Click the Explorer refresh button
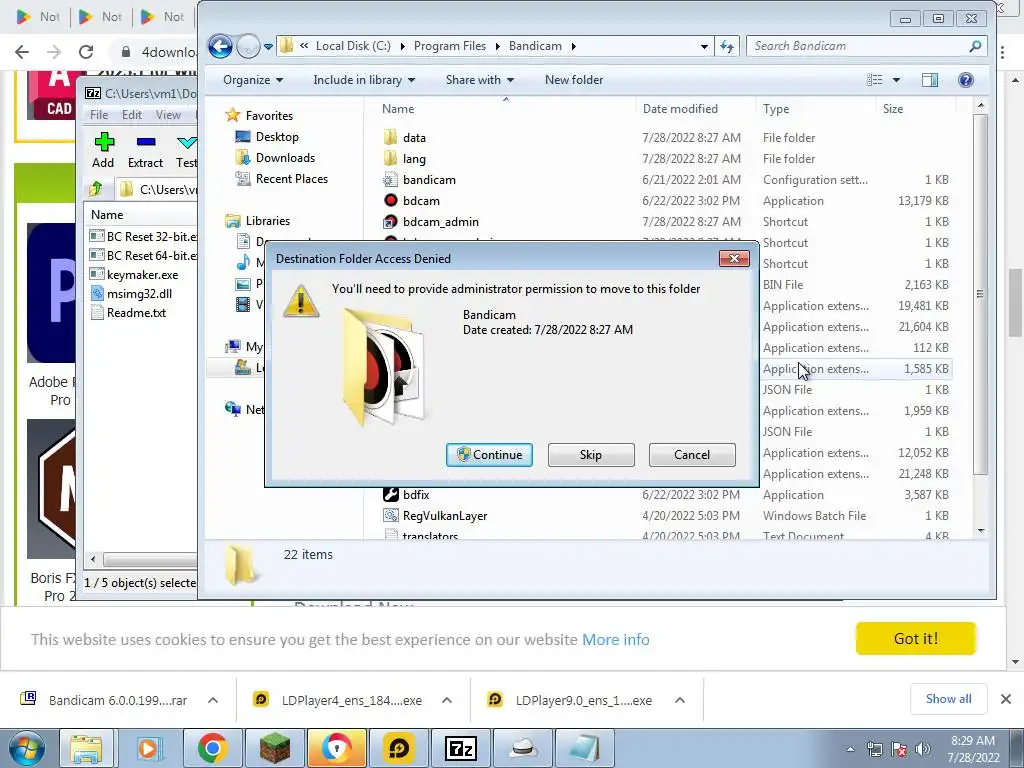The width and height of the screenshot is (1024, 768). coord(726,46)
